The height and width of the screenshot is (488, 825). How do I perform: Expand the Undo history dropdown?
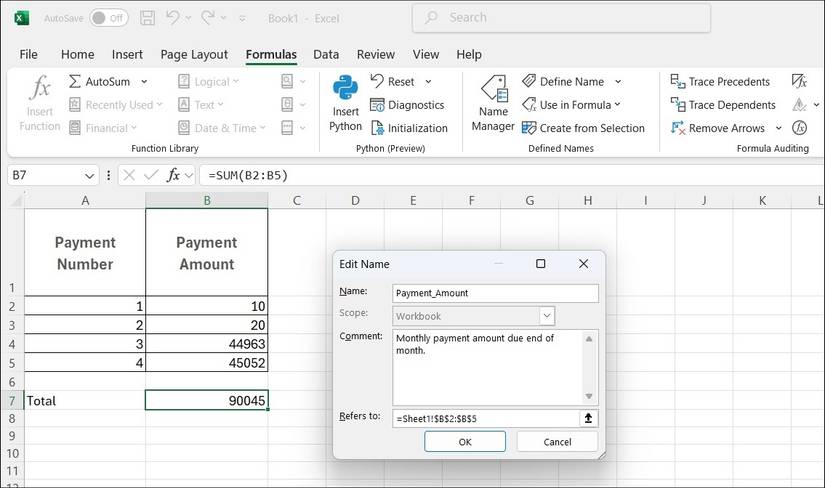pyautogui.click(x=188, y=18)
